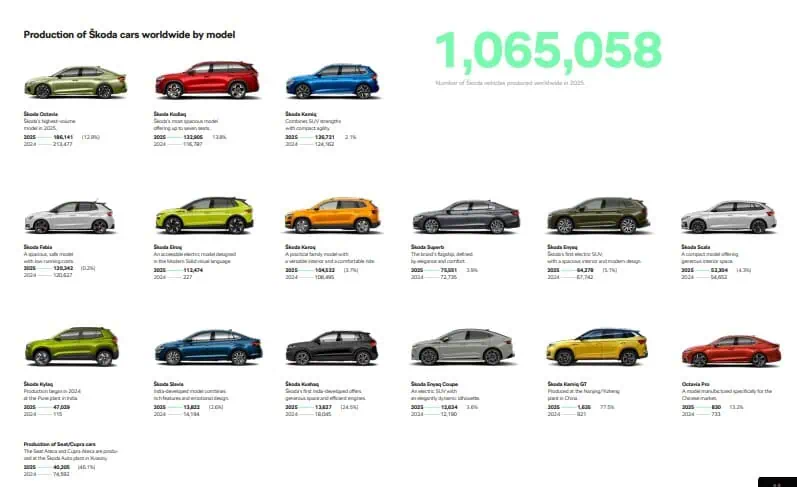Viewport: 797px width, 487px height.
Task: Click the description 'An electric SUV with an elegantly dynamic silhouette'
Action: (445, 395)
